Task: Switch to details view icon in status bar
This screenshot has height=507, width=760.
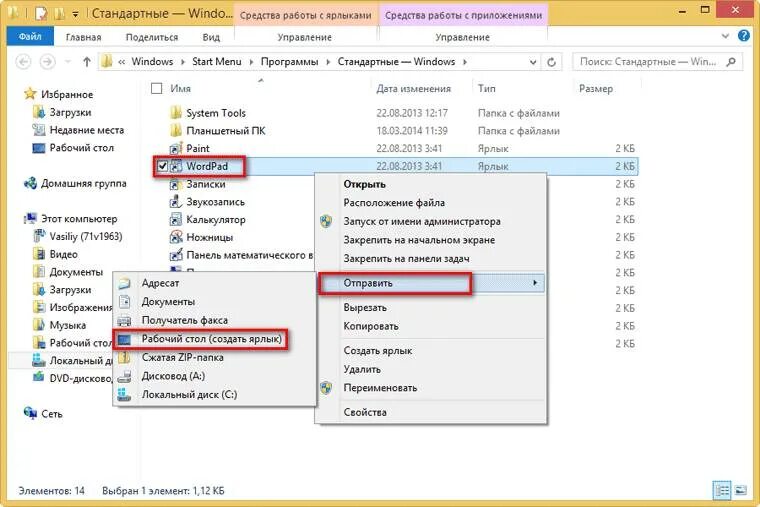Action: (722, 491)
